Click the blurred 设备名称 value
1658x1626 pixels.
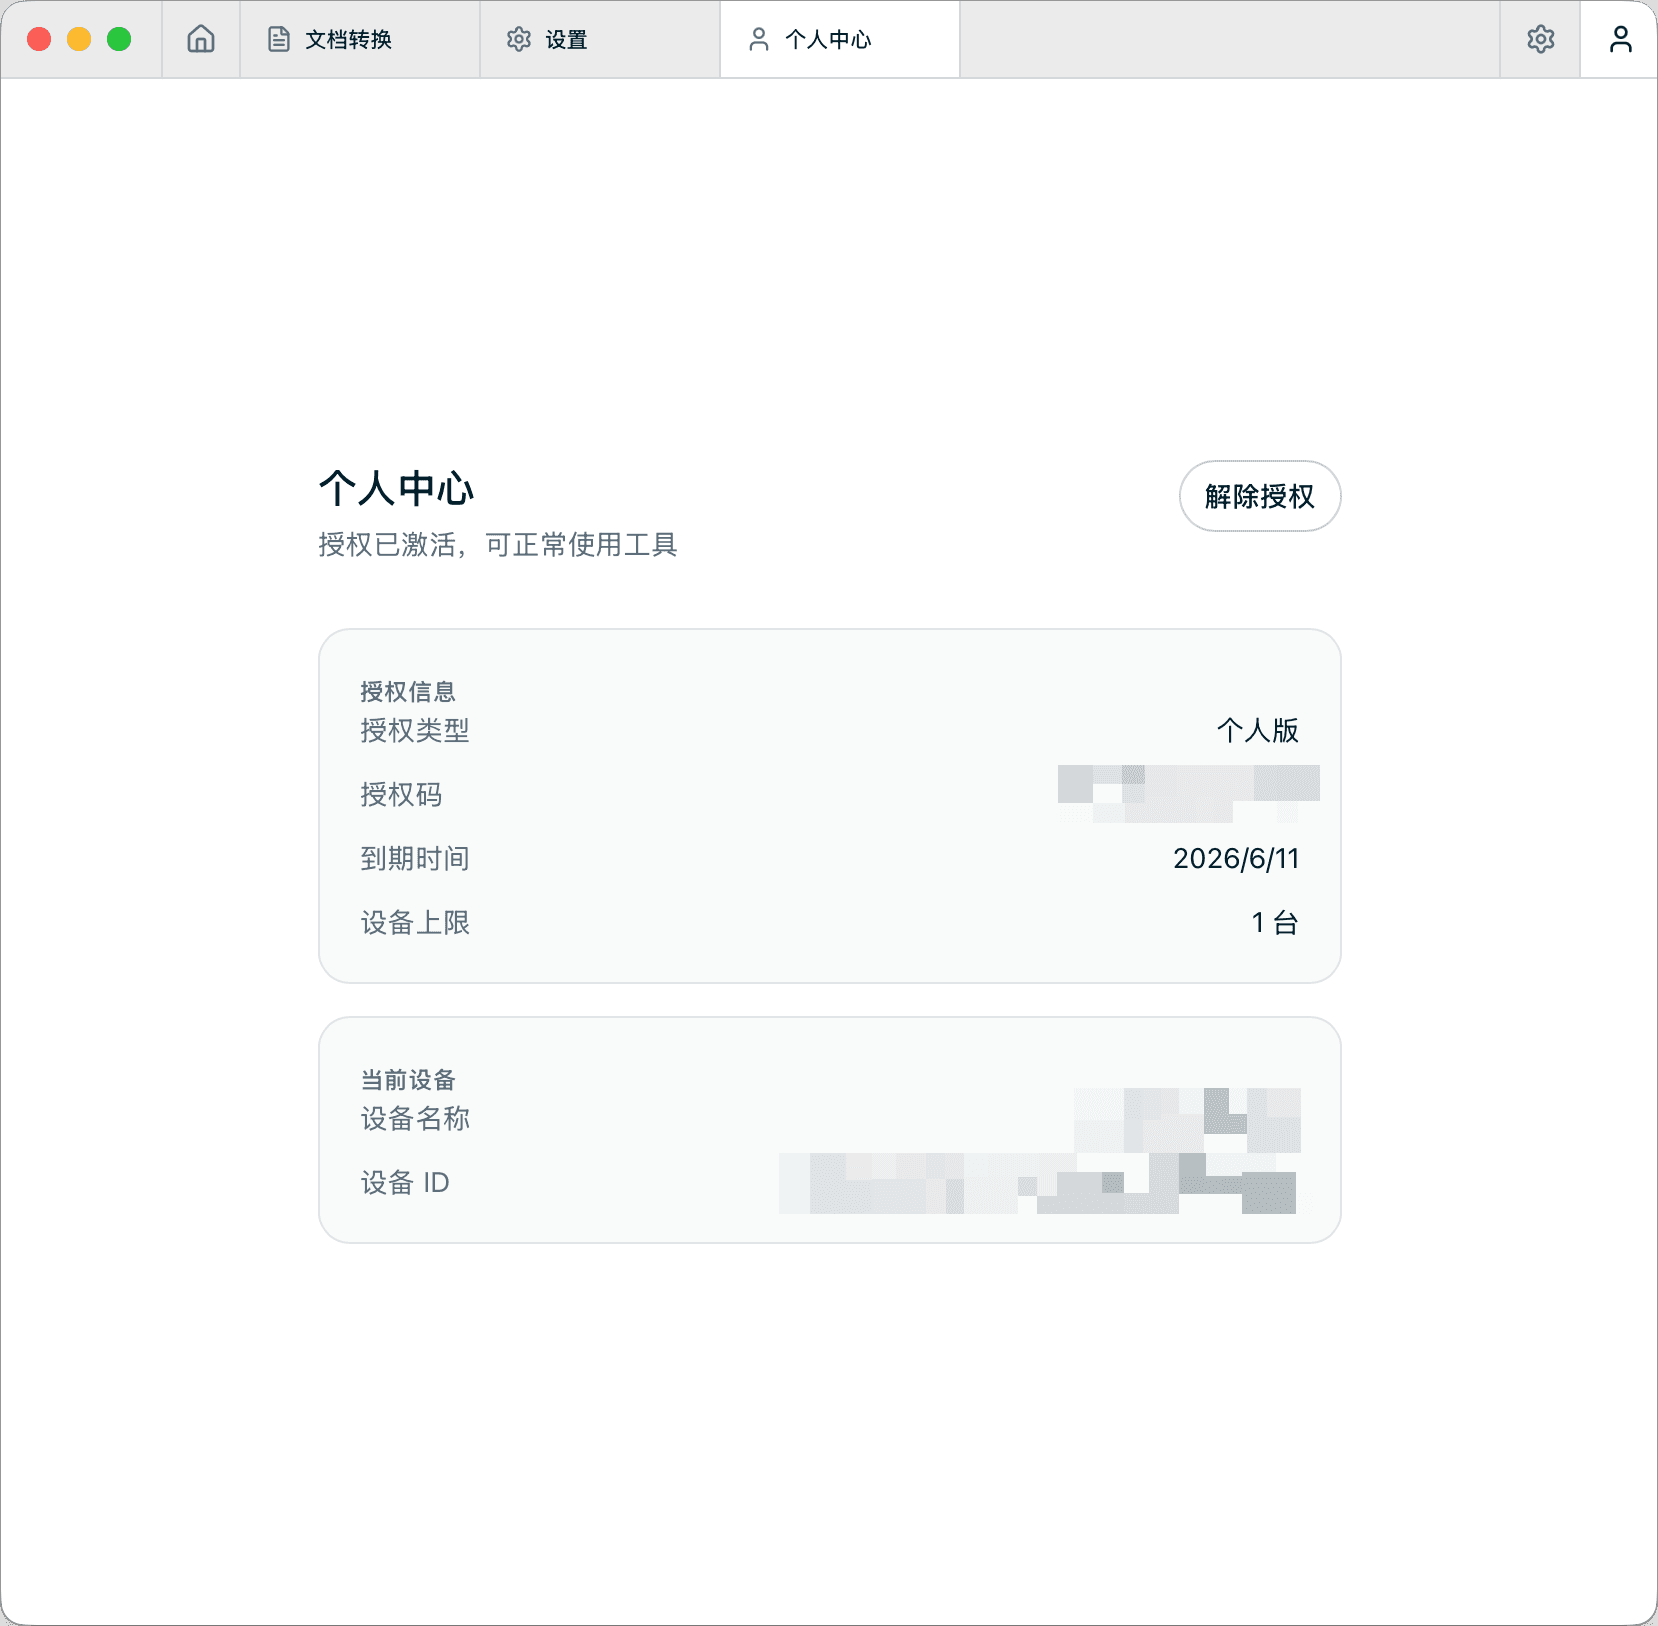(1188, 1120)
